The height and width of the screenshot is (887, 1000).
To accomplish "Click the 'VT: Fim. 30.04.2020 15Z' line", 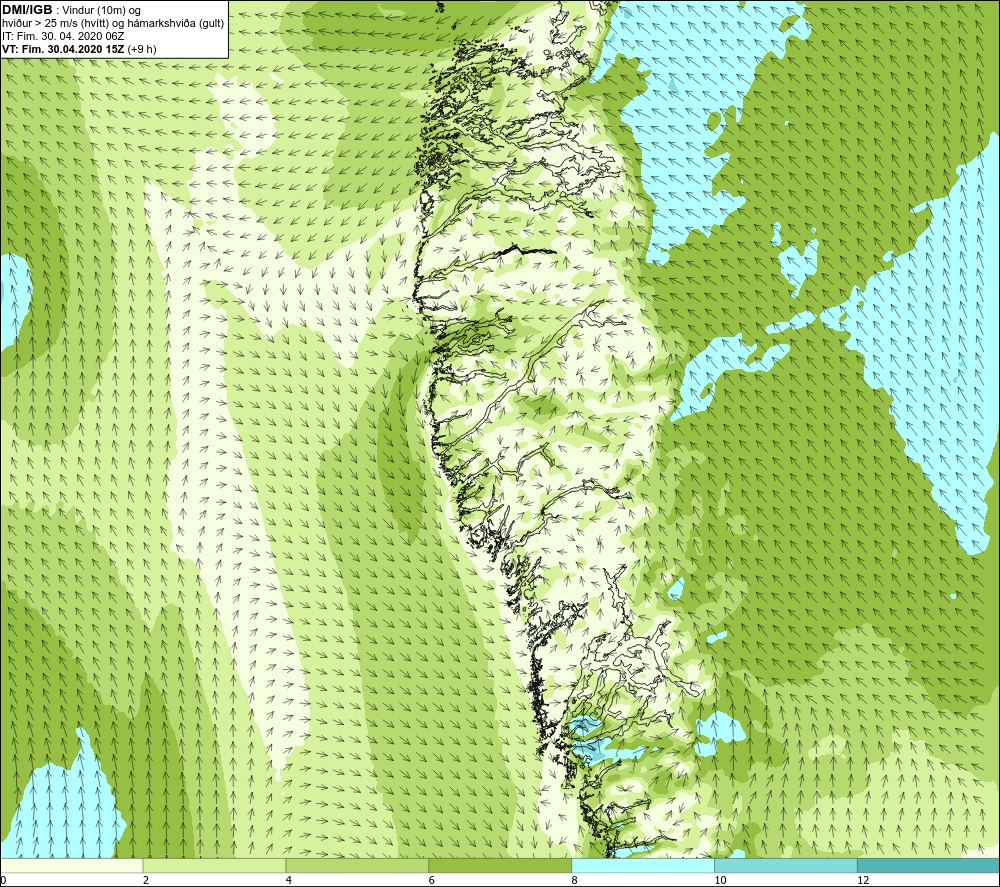I will coord(79,49).
